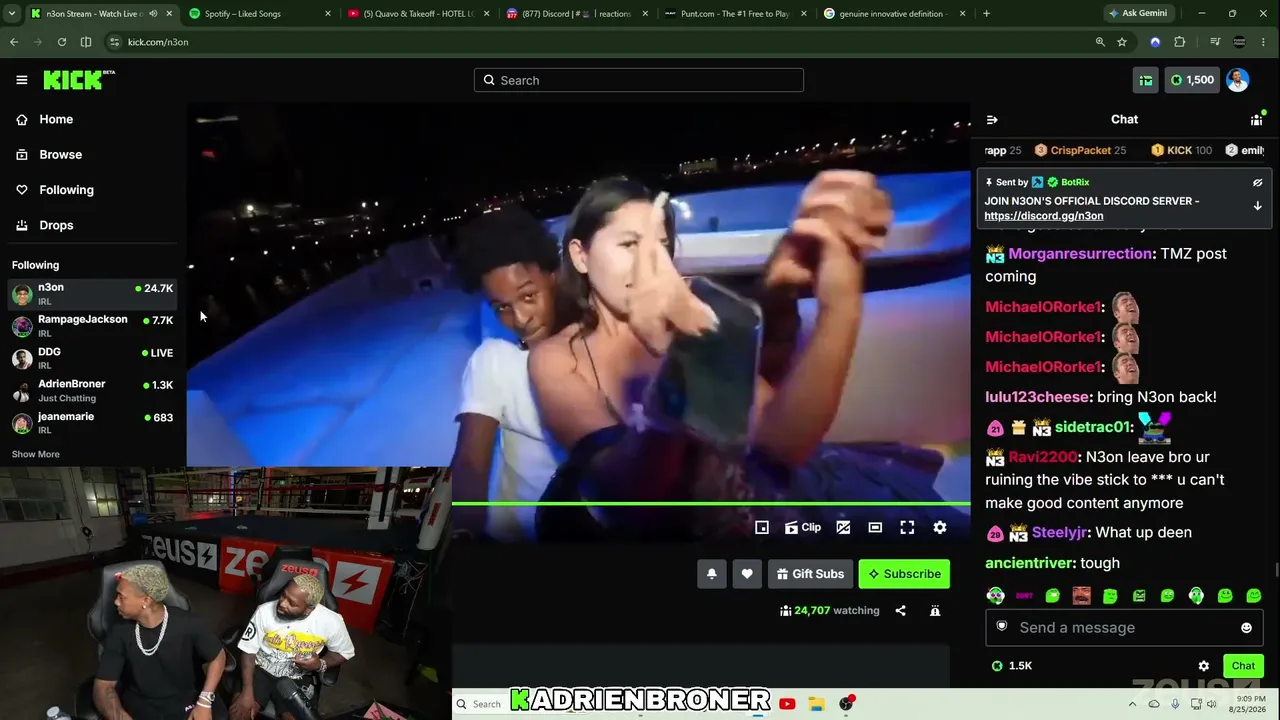Toggle theater mode
The width and height of the screenshot is (1280, 720).
(x=875, y=528)
